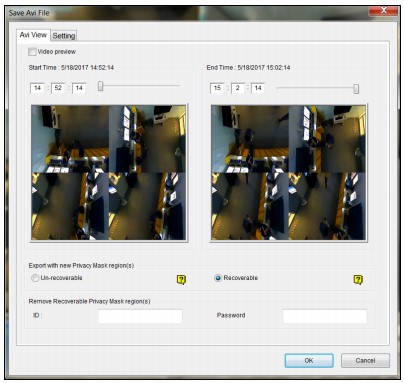
Task: Click the start time video thumbnail
Action: coord(109,173)
